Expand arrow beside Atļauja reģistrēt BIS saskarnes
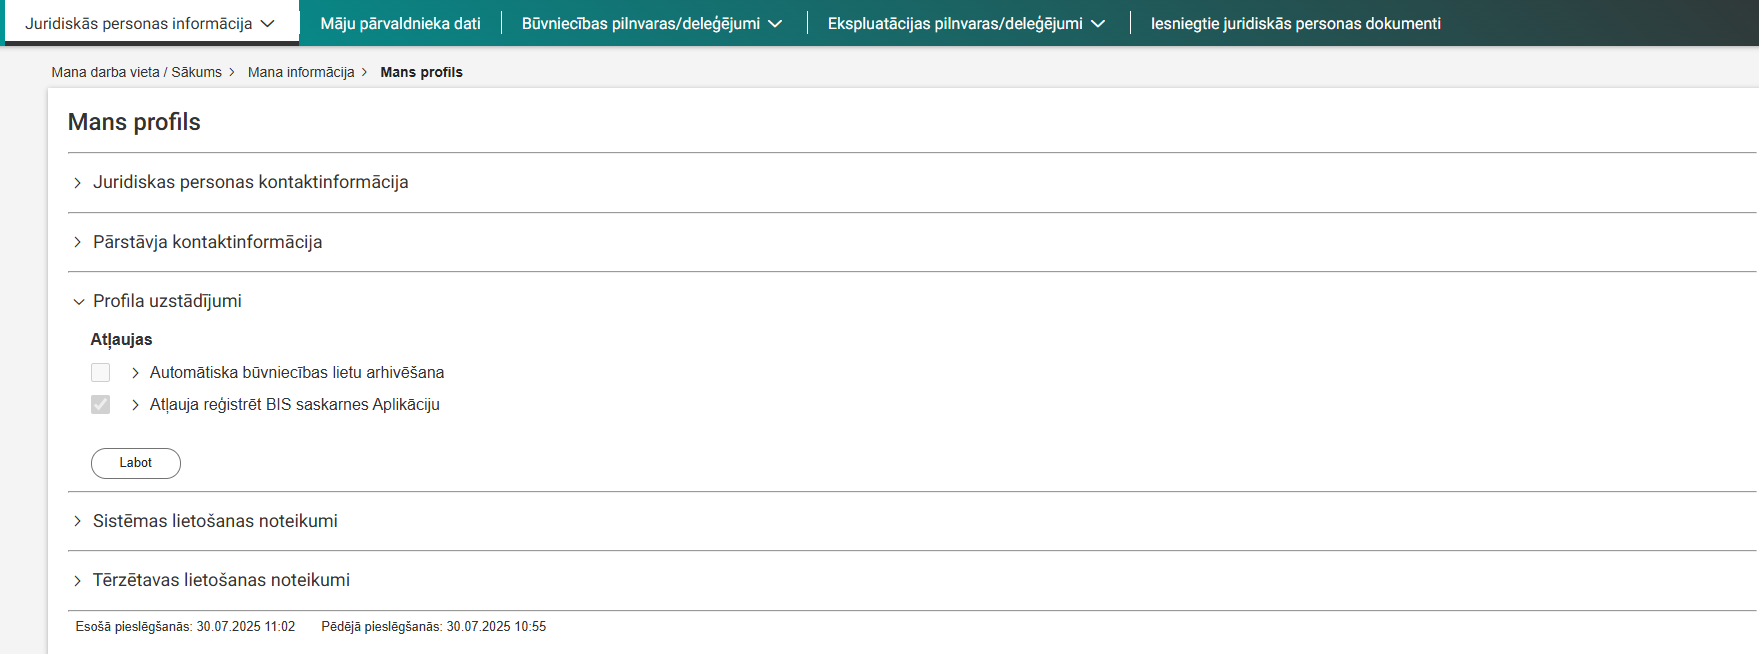Screen dimensions: 1759x654 (135, 405)
